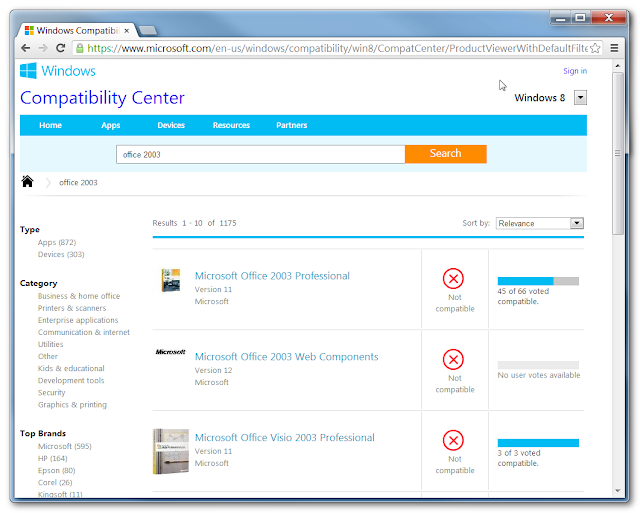Screen dimensions: 640x513
Task: Open the Office 2003 Professional box thumbnail
Action: pos(171,280)
